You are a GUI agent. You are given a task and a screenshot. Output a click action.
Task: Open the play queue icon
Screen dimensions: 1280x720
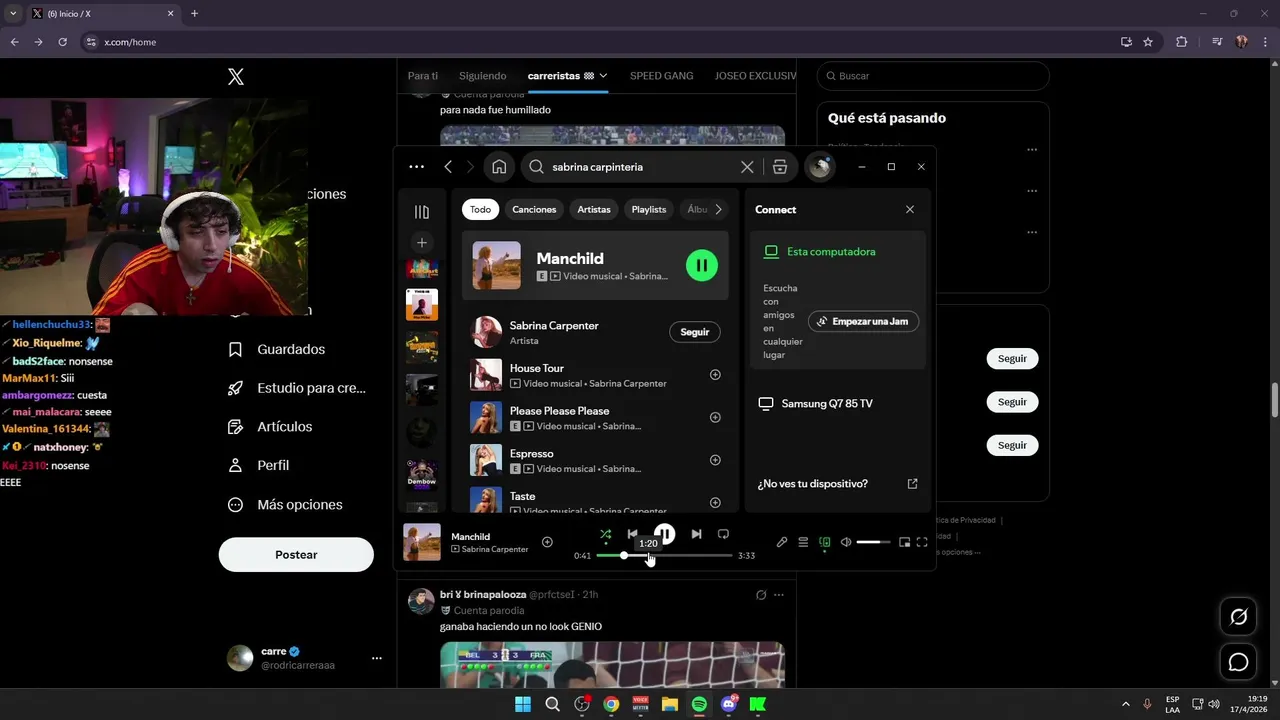pyautogui.click(x=803, y=542)
